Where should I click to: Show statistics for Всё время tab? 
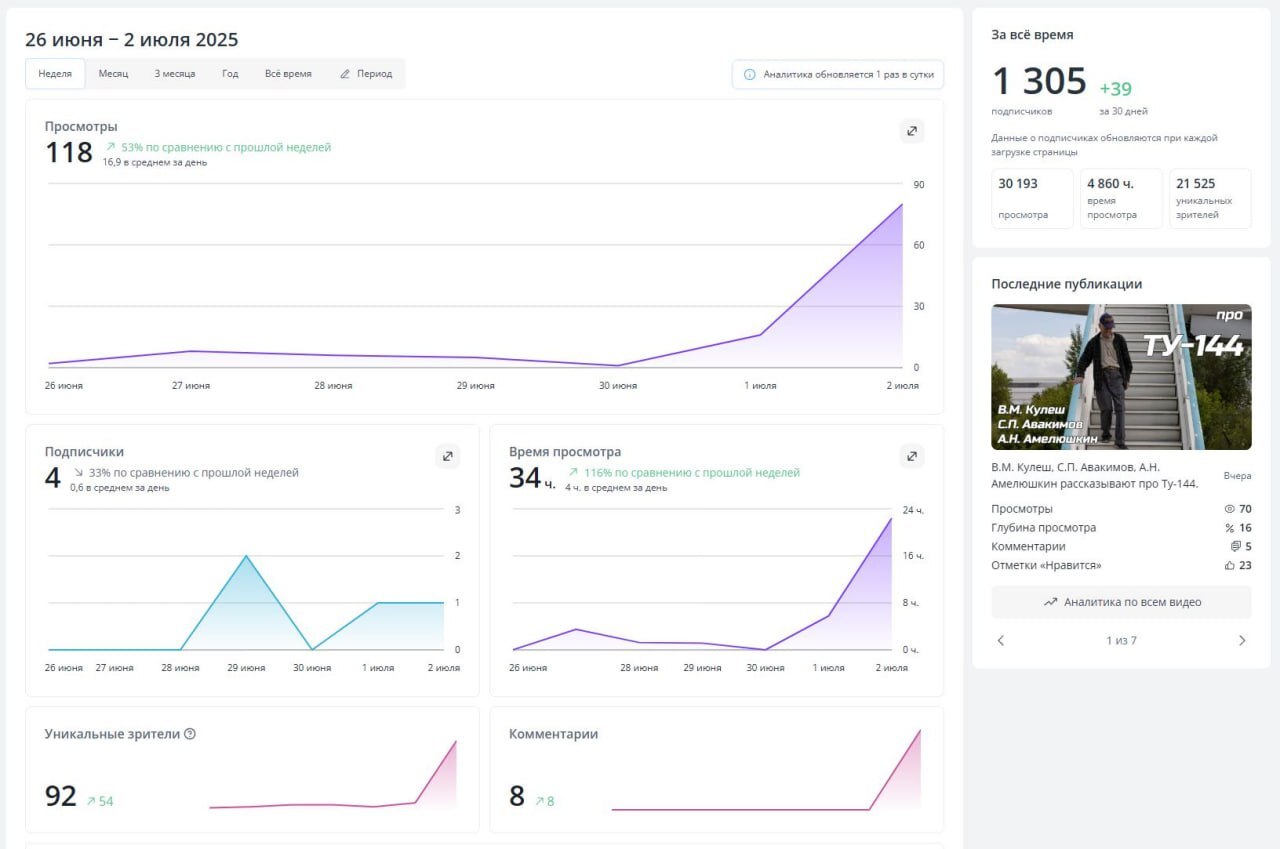288,74
